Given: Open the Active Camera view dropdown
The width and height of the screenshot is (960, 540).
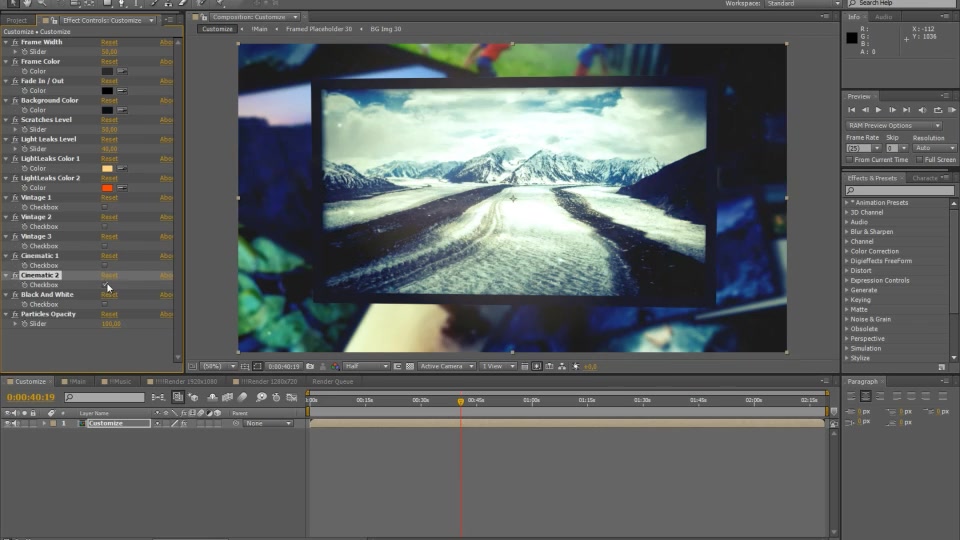Looking at the screenshot, I should click(446, 366).
